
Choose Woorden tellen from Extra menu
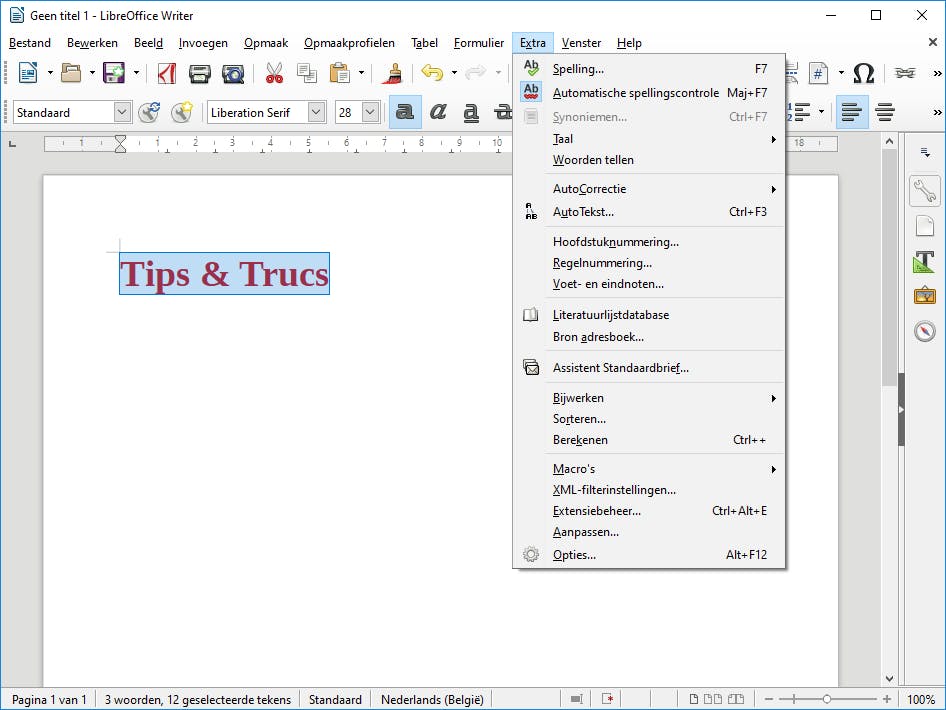click(x=649, y=160)
